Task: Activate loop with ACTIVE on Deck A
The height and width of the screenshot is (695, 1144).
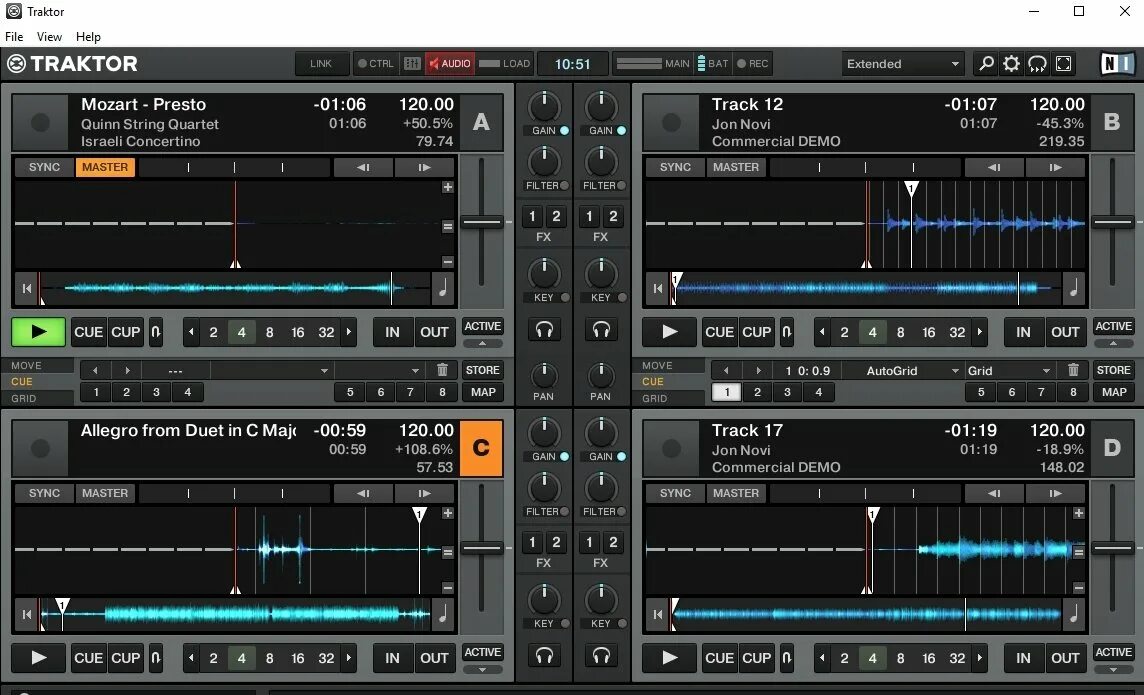Action: [x=482, y=326]
